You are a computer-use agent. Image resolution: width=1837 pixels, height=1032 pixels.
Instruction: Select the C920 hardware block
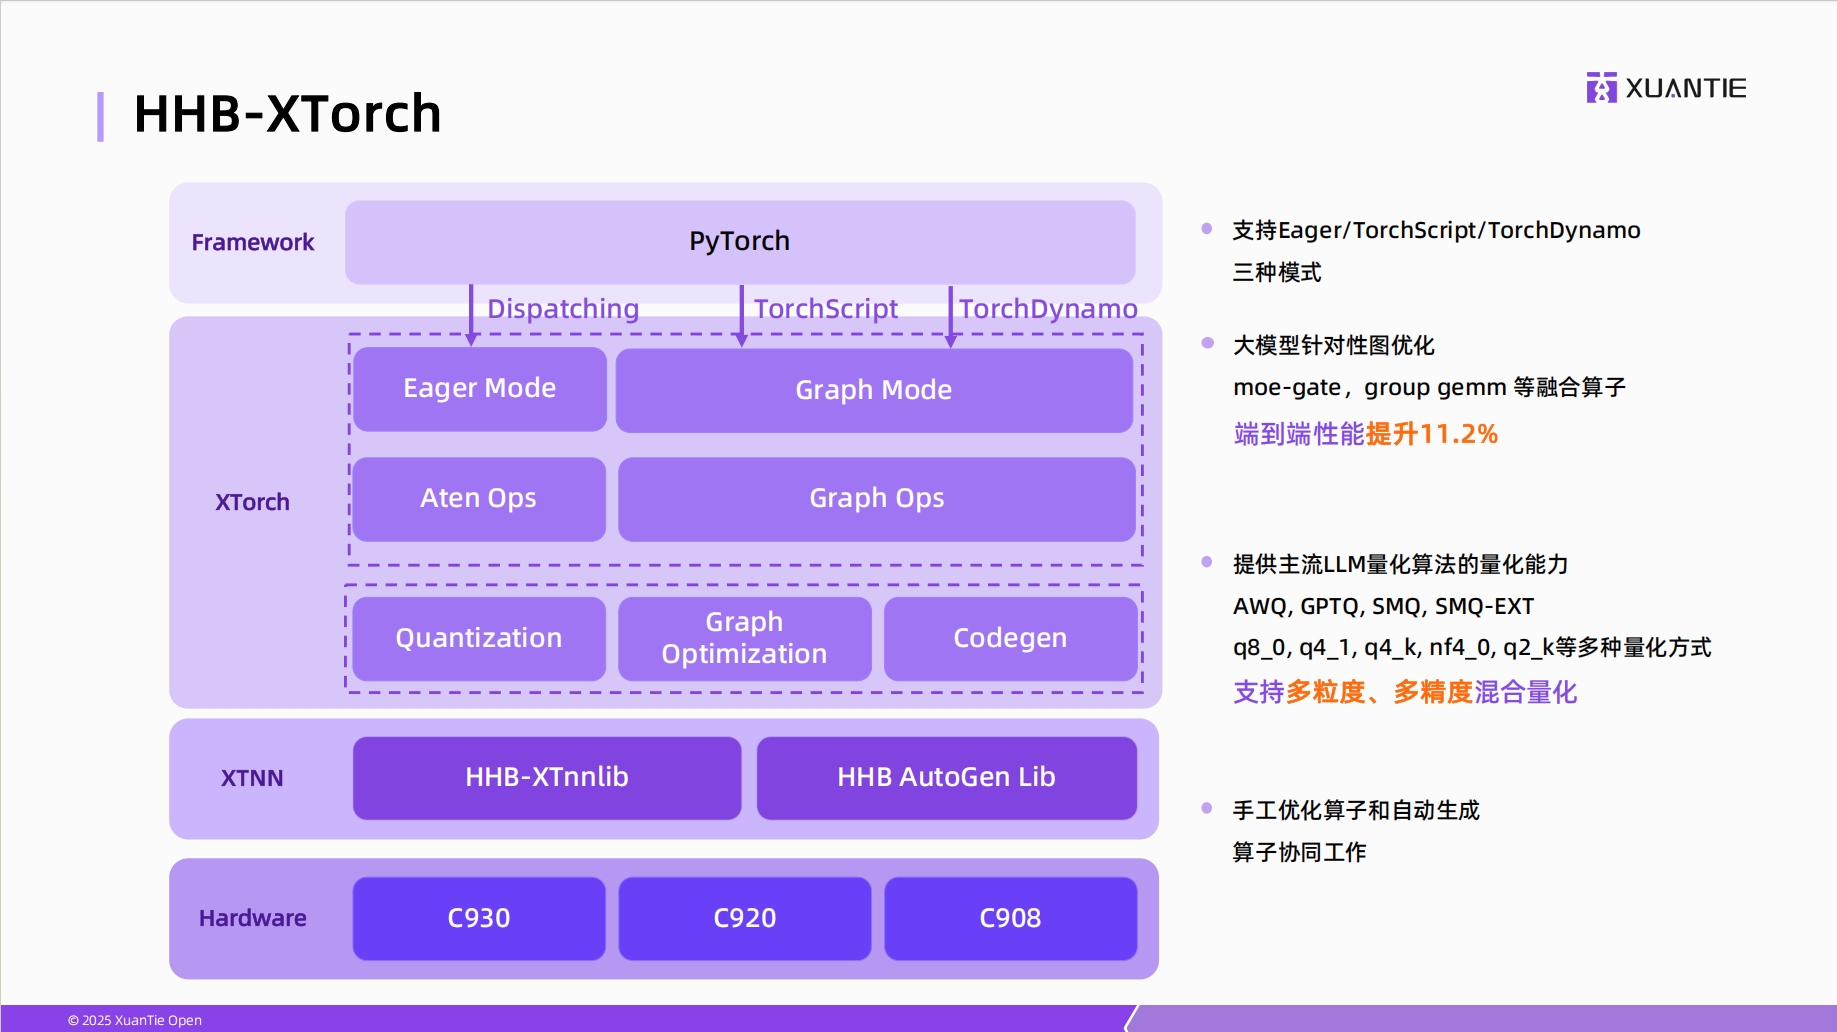pos(745,919)
